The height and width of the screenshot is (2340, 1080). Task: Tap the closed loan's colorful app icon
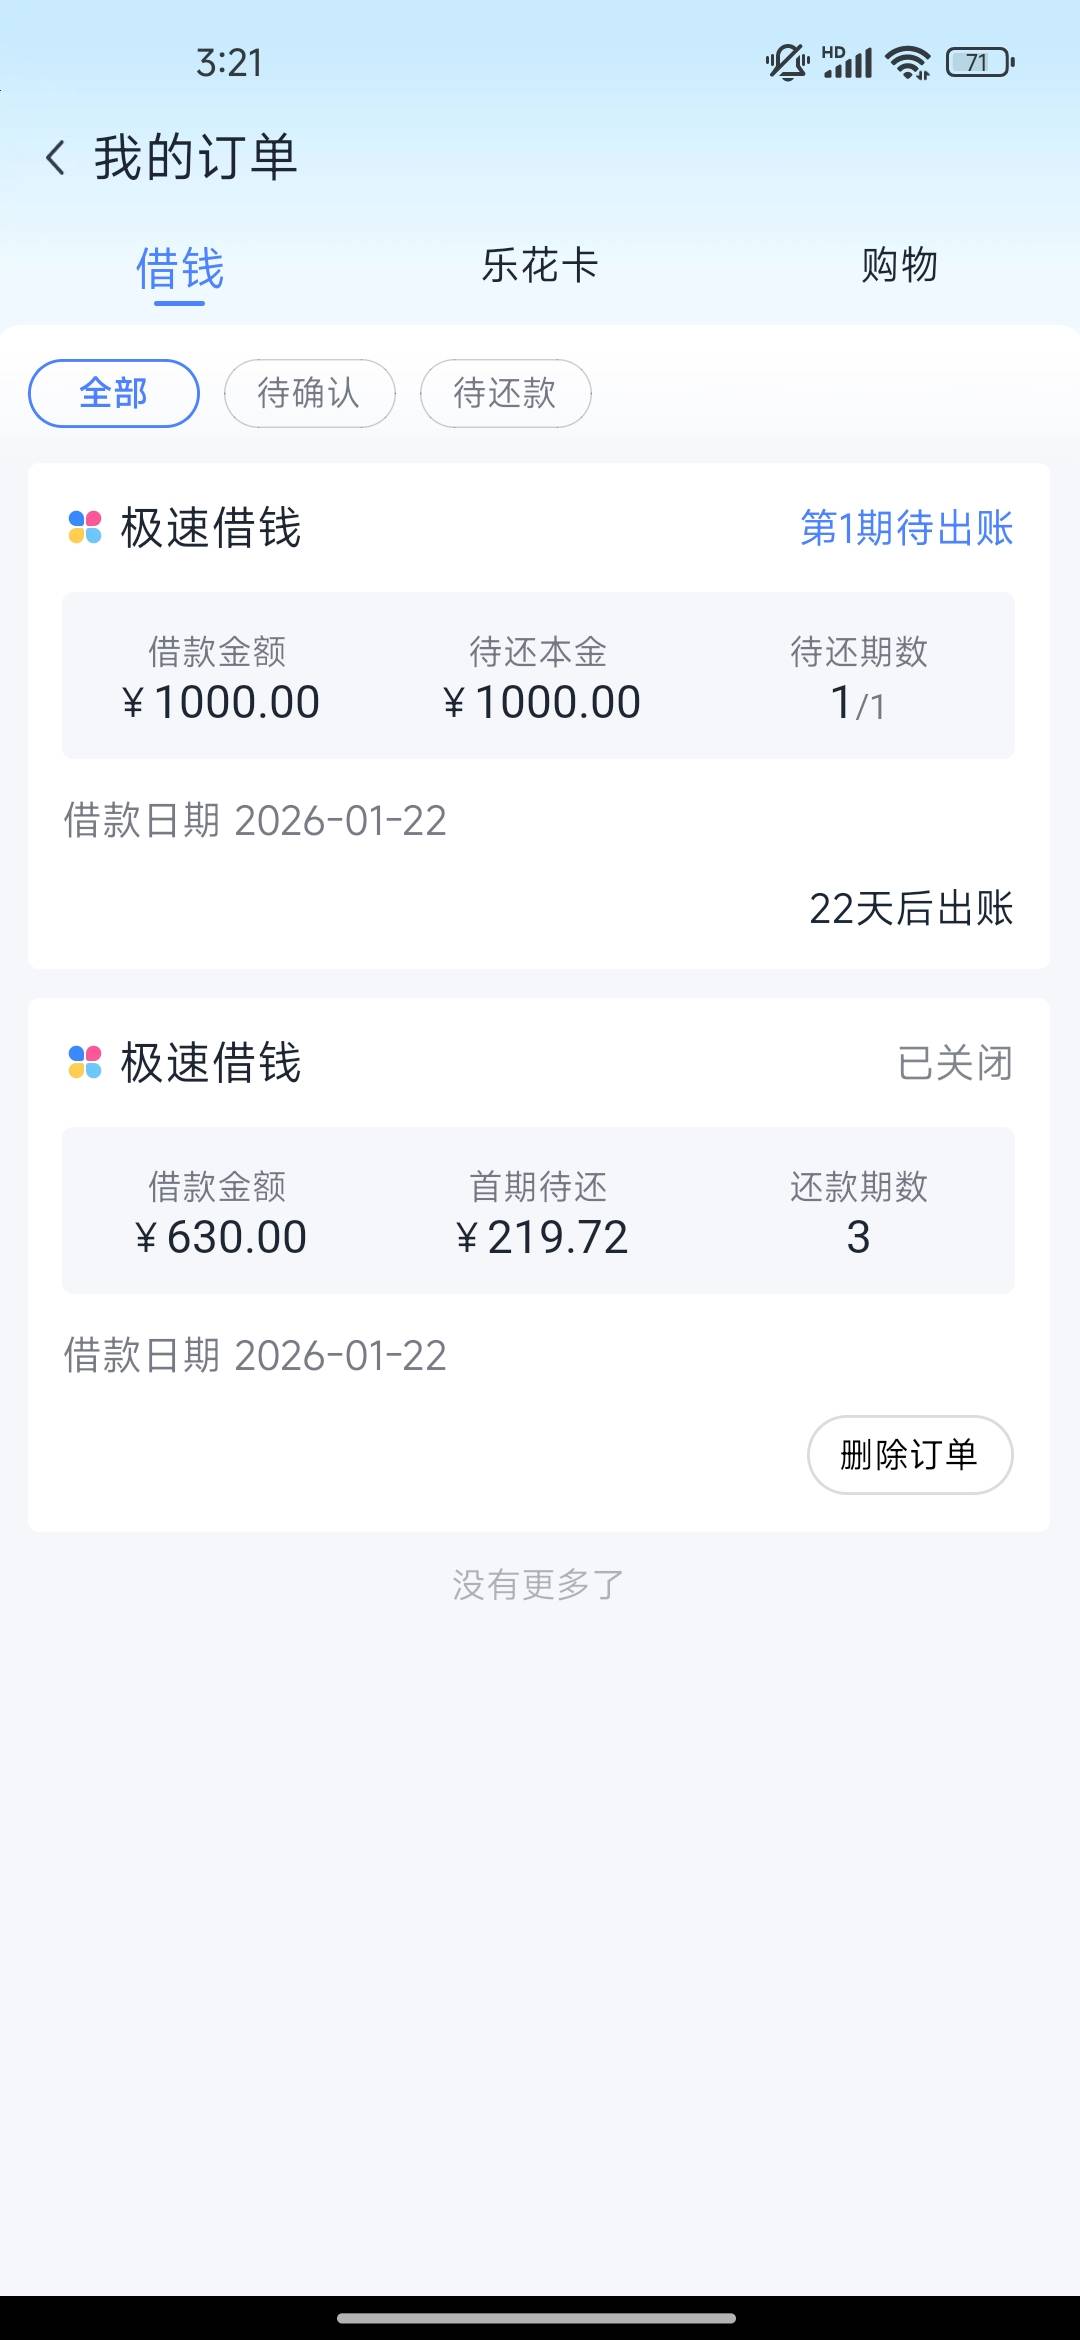[x=85, y=1062]
